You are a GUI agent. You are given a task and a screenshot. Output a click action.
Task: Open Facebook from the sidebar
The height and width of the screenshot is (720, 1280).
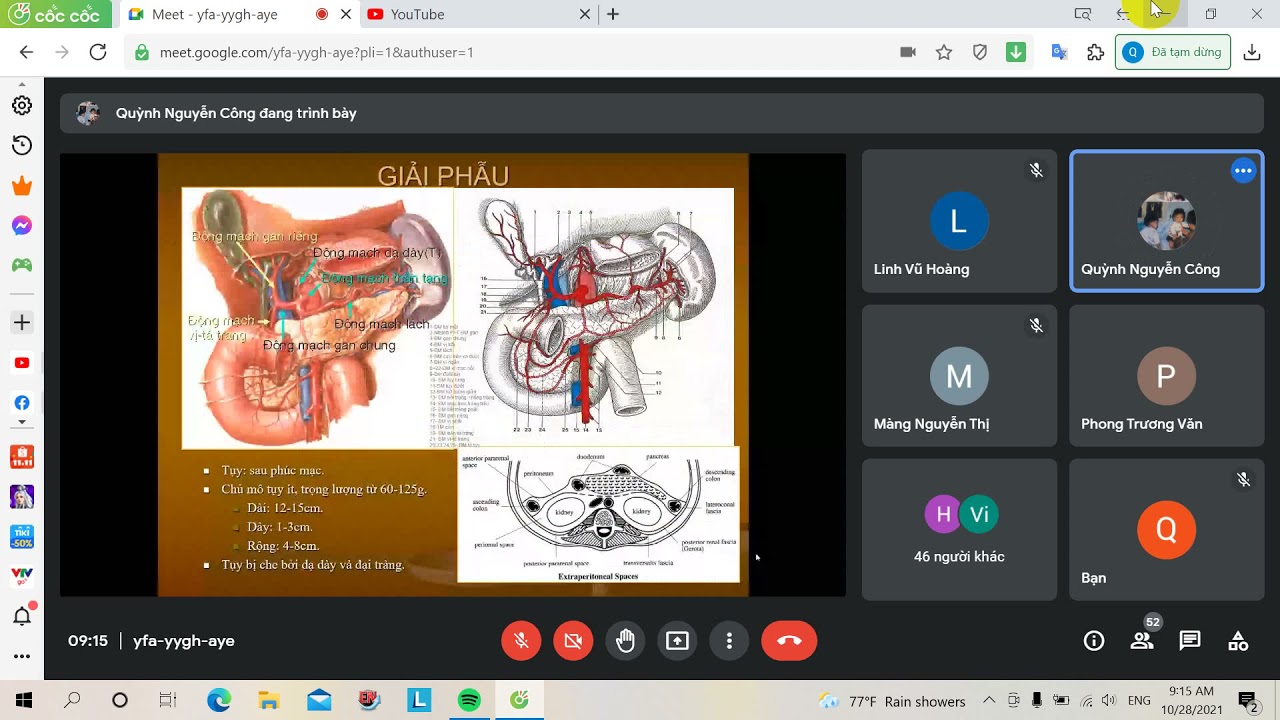pyautogui.click(x=22, y=403)
